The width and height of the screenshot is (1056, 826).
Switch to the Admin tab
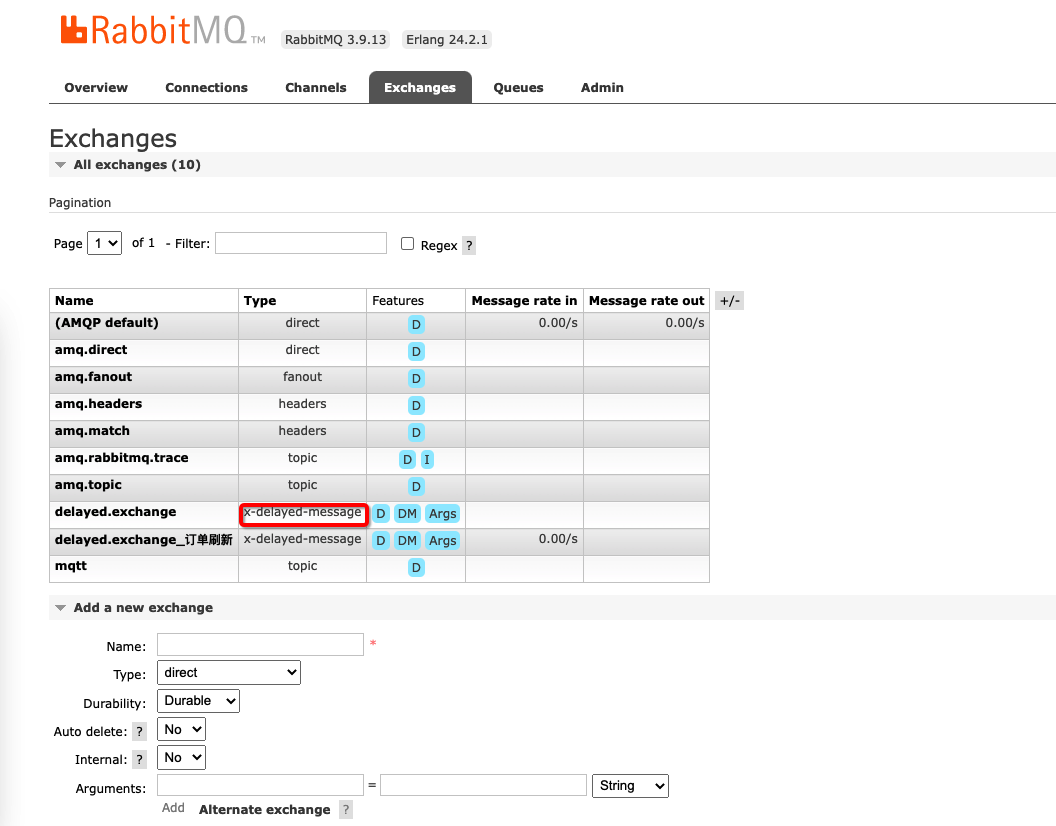click(602, 88)
